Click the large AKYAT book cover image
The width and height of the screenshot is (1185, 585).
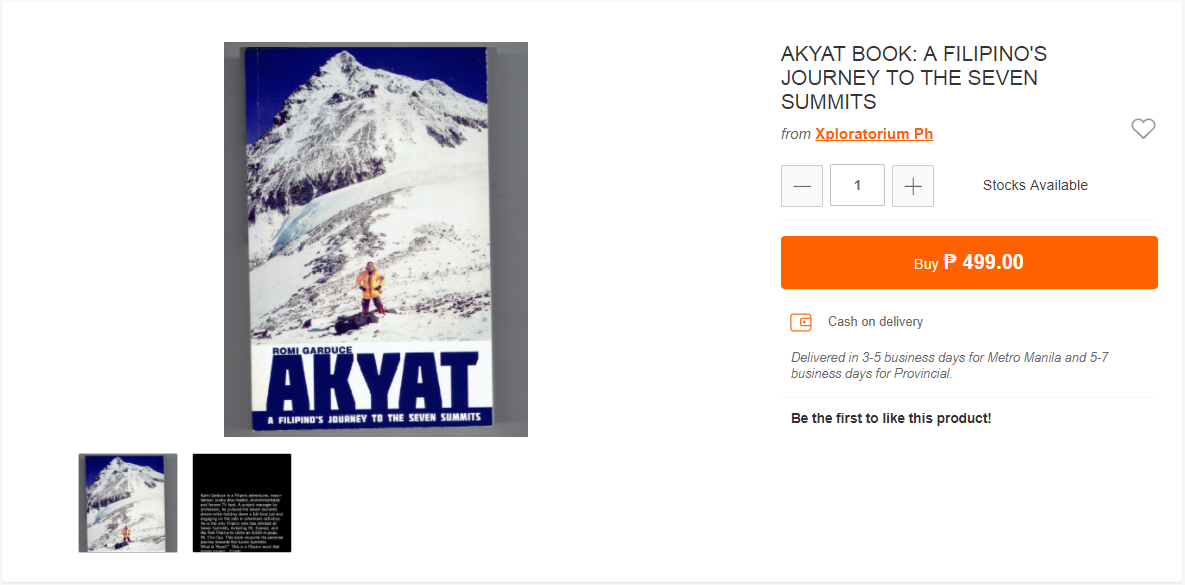(376, 239)
